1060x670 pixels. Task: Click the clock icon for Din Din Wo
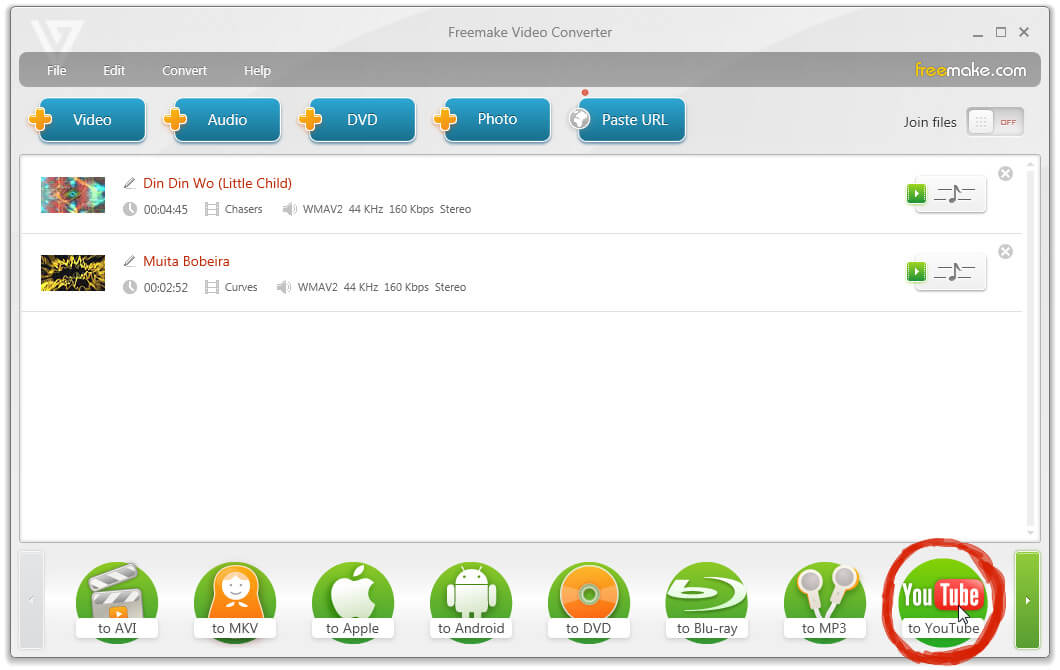pos(130,210)
